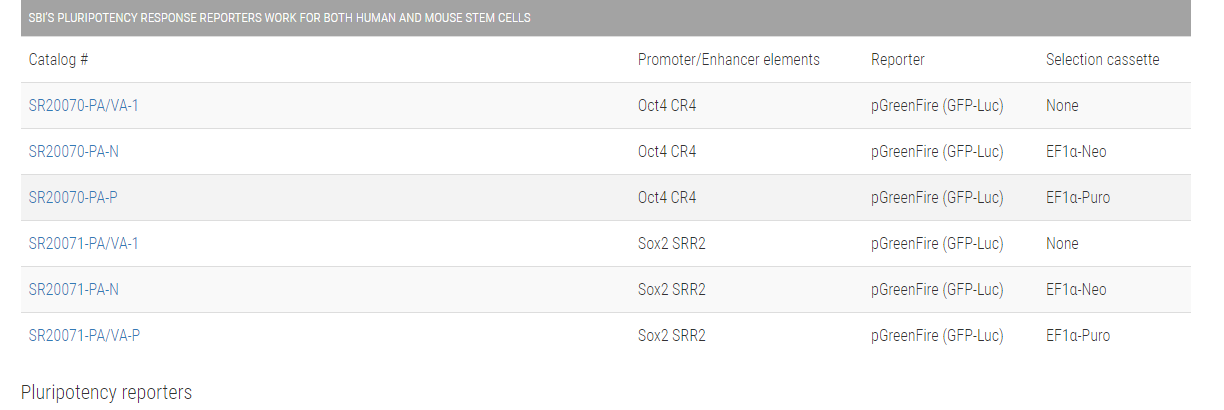
Task: Click the Catalog # column header
Action: click(x=59, y=59)
